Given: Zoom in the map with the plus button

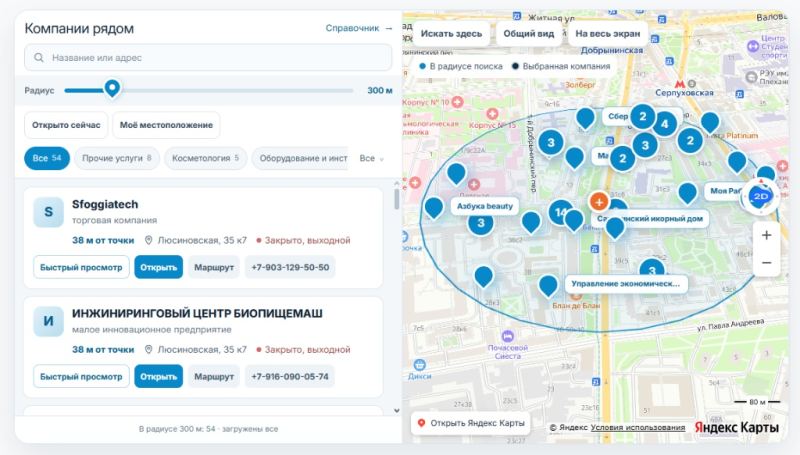Looking at the screenshot, I should [x=766, y=235].
